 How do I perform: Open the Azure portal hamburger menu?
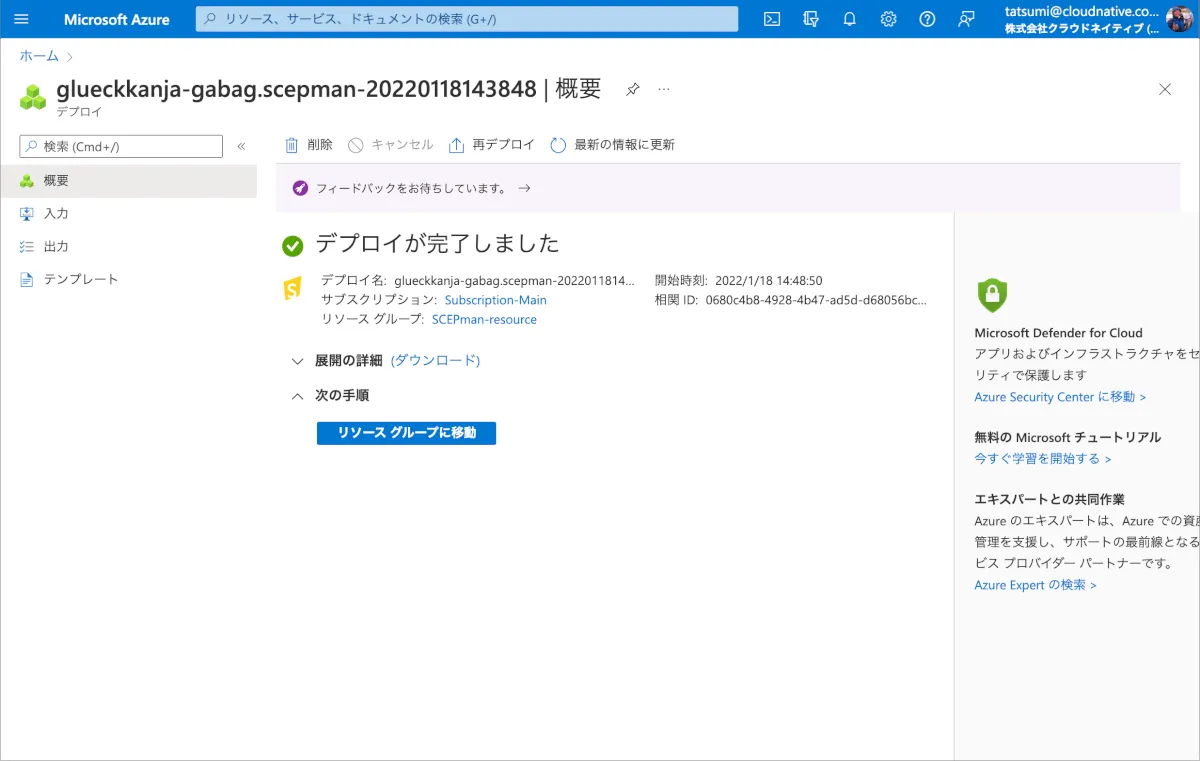[21, 19]
